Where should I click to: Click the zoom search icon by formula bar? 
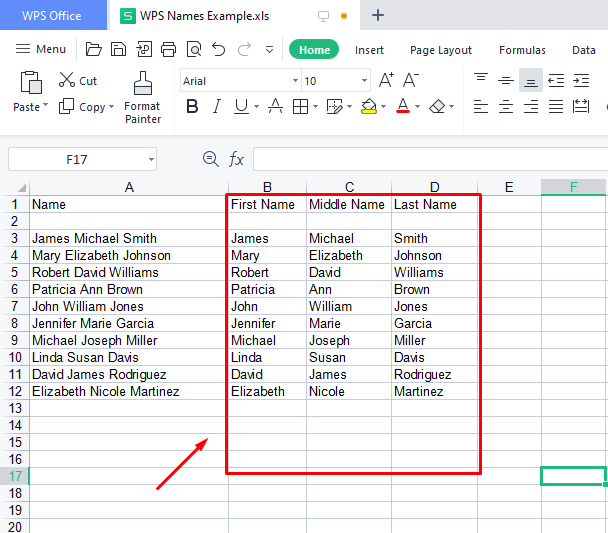pos(211,159)
